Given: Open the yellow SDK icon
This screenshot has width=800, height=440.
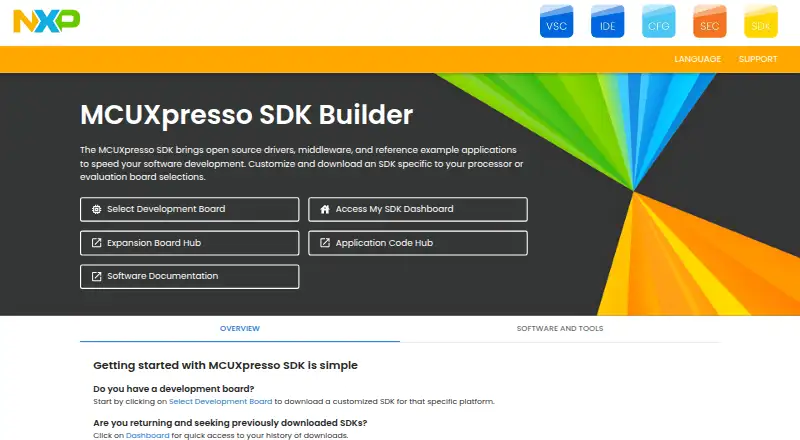Looking at the screenshot, I should (760, 21).
